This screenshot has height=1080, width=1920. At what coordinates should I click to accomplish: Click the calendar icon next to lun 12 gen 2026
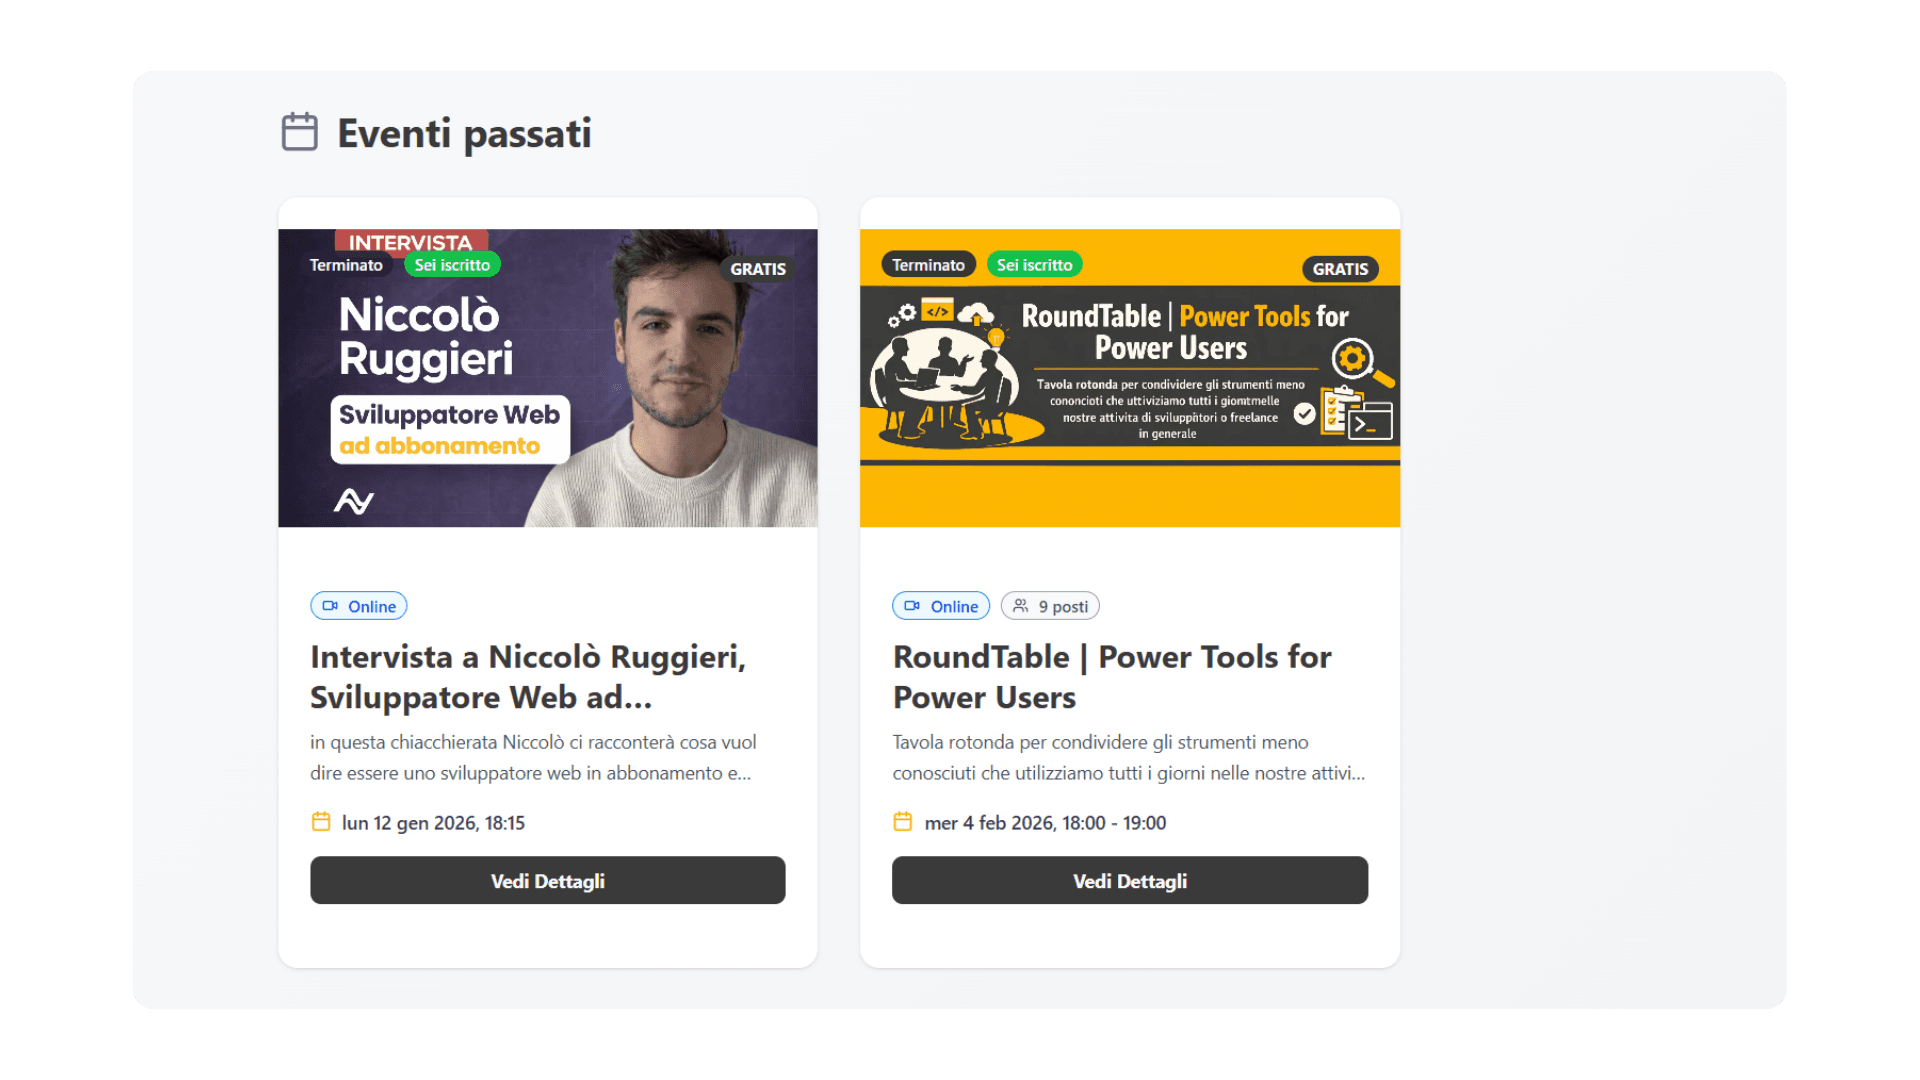coord(321,822)
